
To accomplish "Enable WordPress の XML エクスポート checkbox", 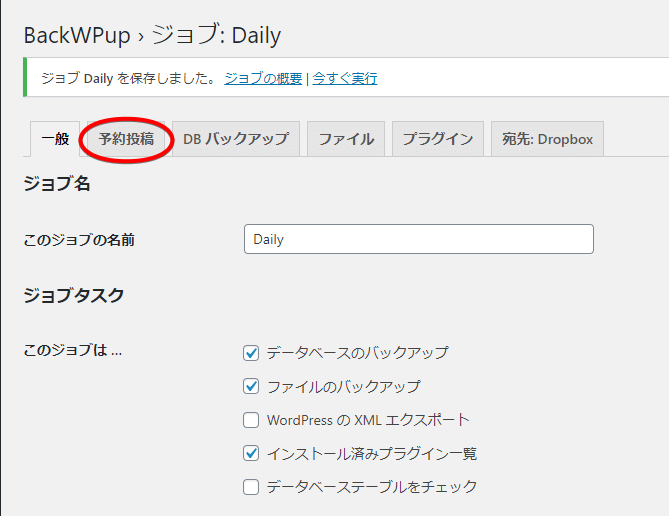I will pyautogui.click(x=251, y=420).
